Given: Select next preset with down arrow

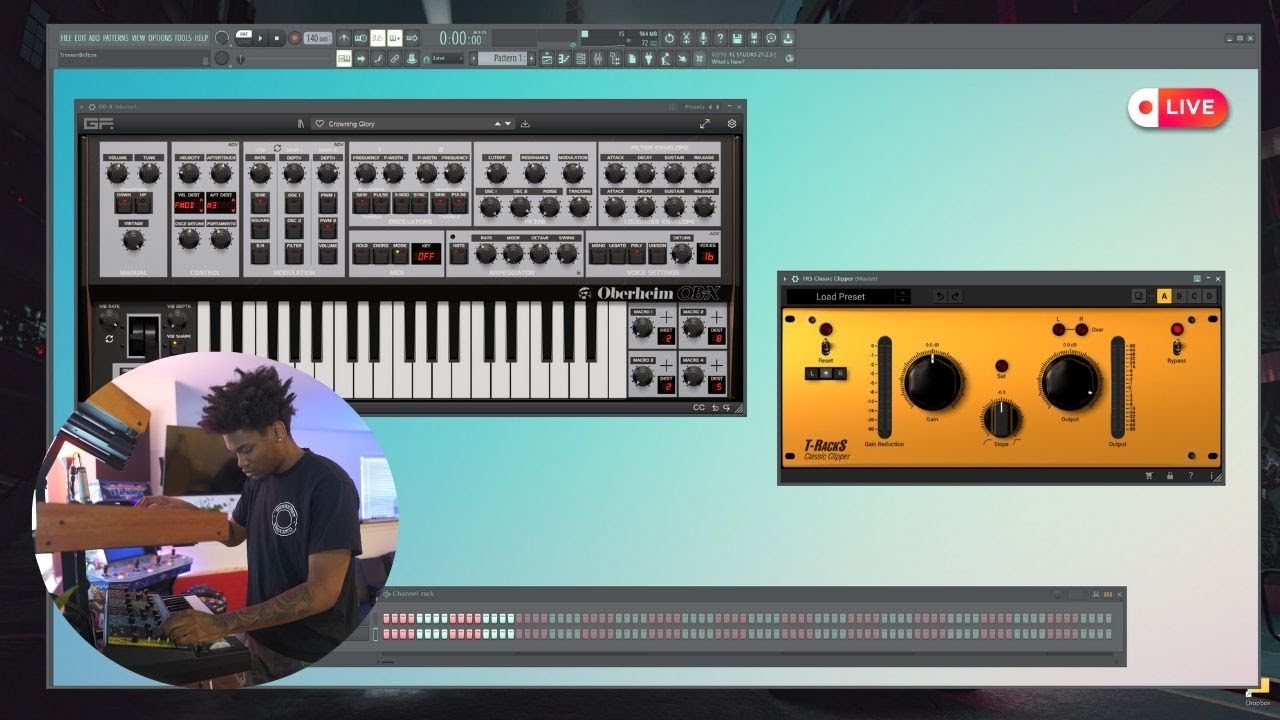Looking at the screenshot, I should tap(508, 124).
